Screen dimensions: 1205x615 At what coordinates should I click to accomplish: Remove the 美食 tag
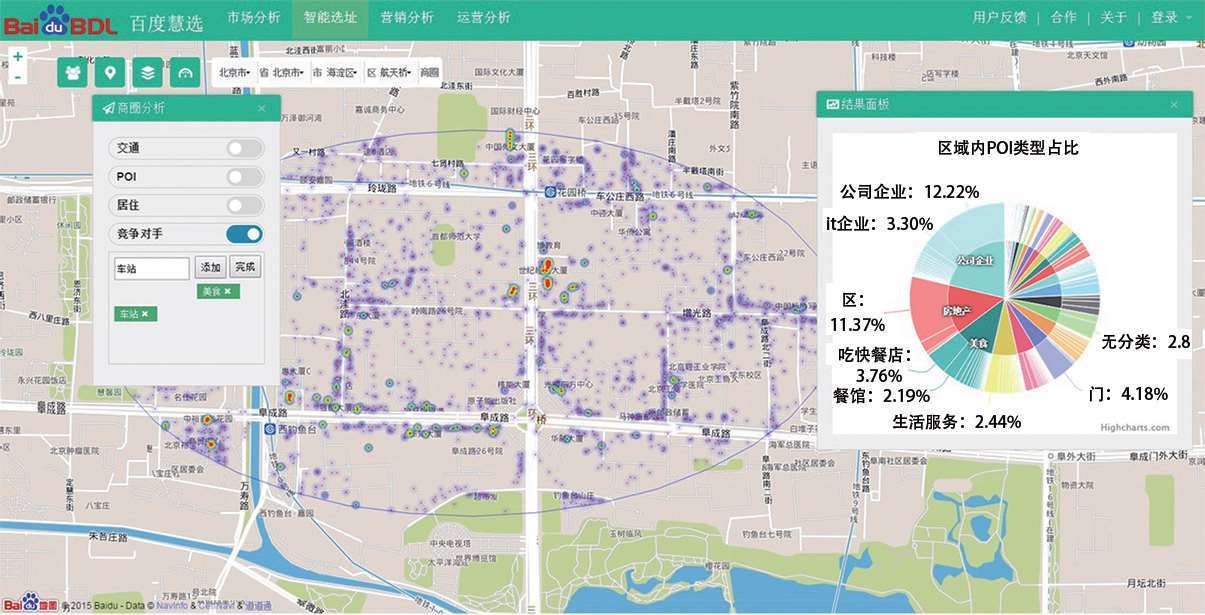pyautogui.click(x=227, y=291)
